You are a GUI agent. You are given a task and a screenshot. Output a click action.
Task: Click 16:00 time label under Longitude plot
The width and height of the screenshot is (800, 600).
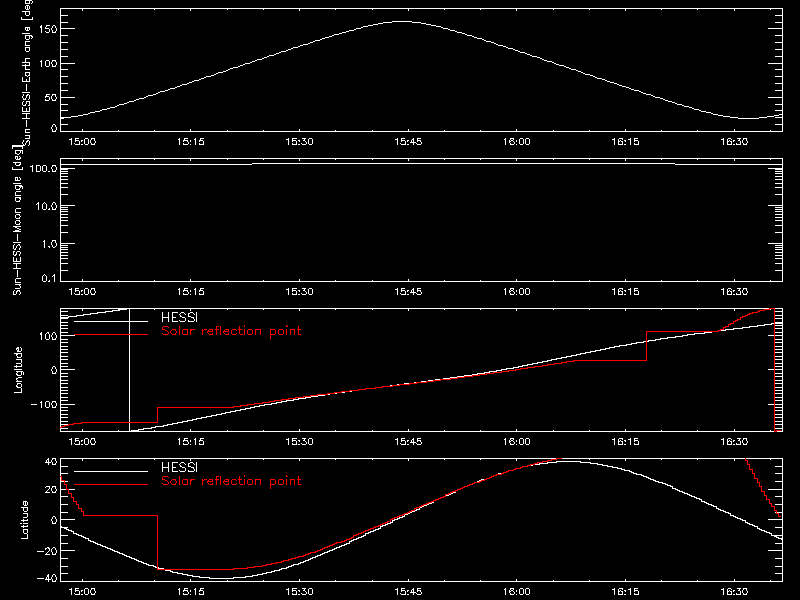pyautogui.click(x=517, y=441)
